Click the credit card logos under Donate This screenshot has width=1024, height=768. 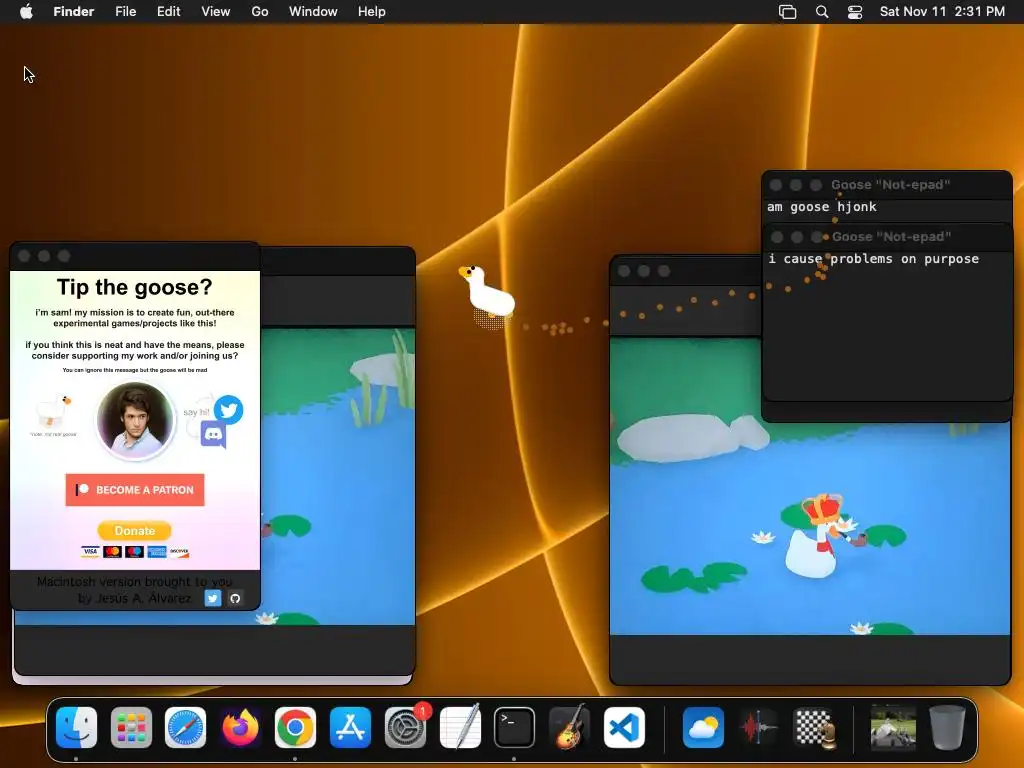tap(135, 552)
